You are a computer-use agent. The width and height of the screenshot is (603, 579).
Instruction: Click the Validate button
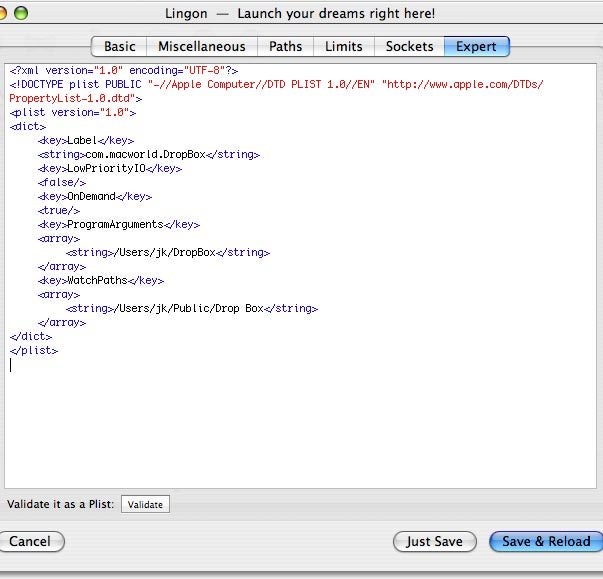(x=145, y=504)
